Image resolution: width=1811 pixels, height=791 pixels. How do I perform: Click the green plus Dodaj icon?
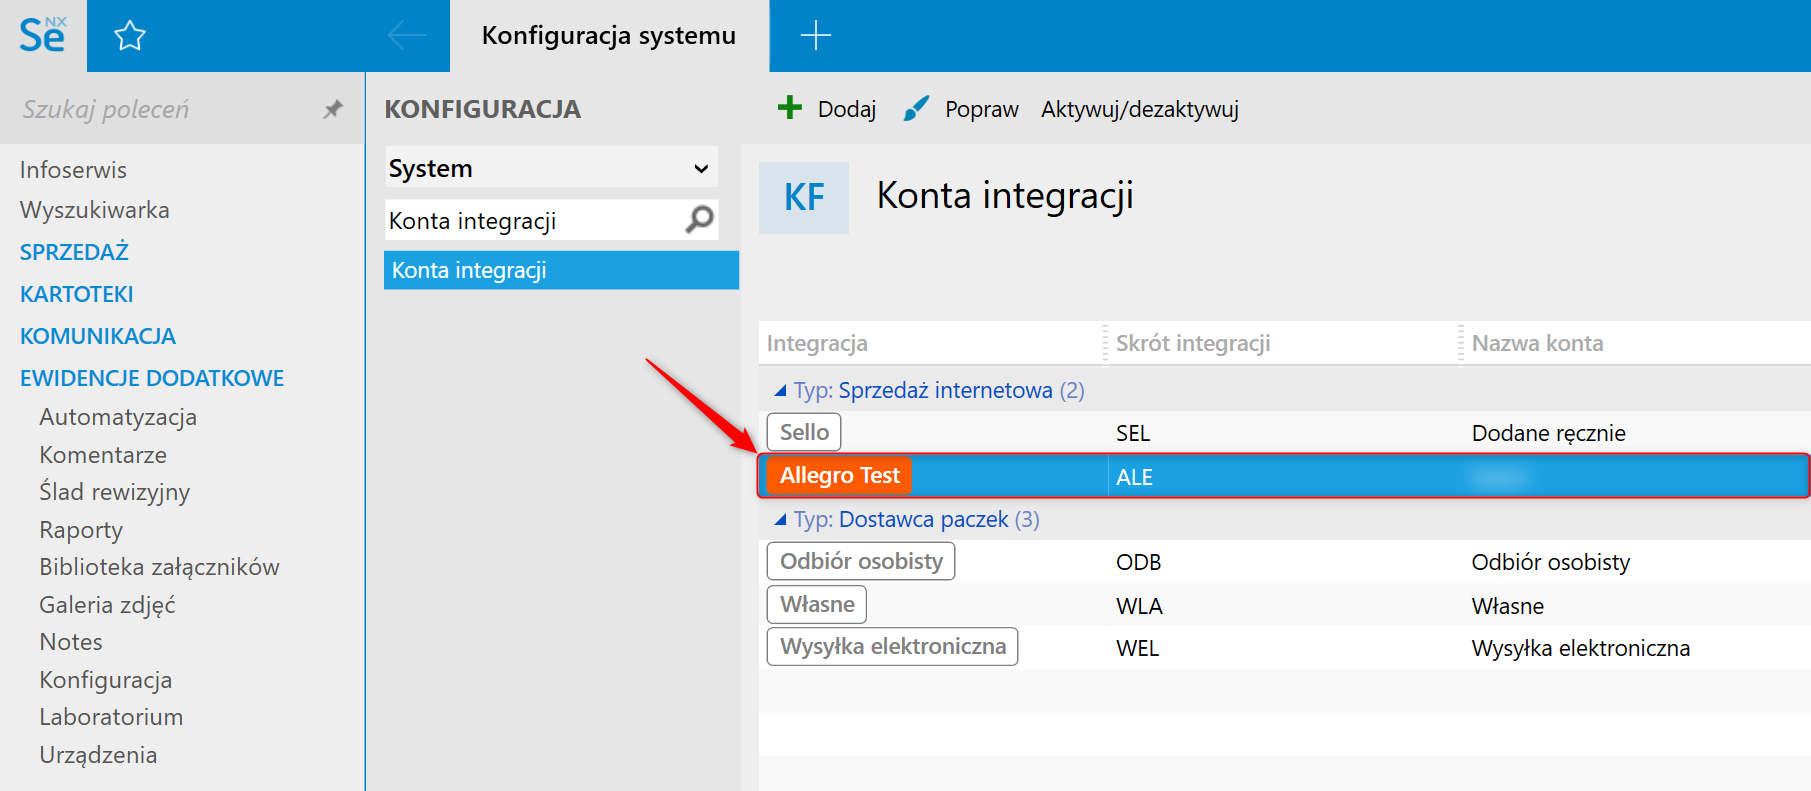[x=790, y=108]
